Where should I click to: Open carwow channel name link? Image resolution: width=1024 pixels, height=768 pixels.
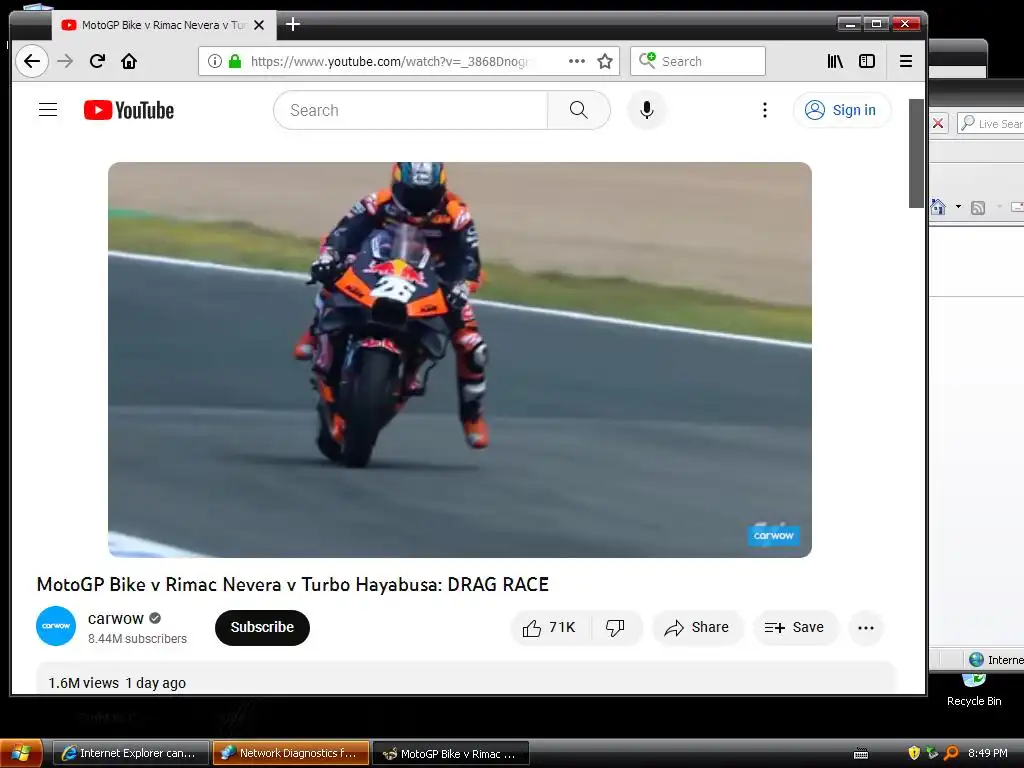116,618
